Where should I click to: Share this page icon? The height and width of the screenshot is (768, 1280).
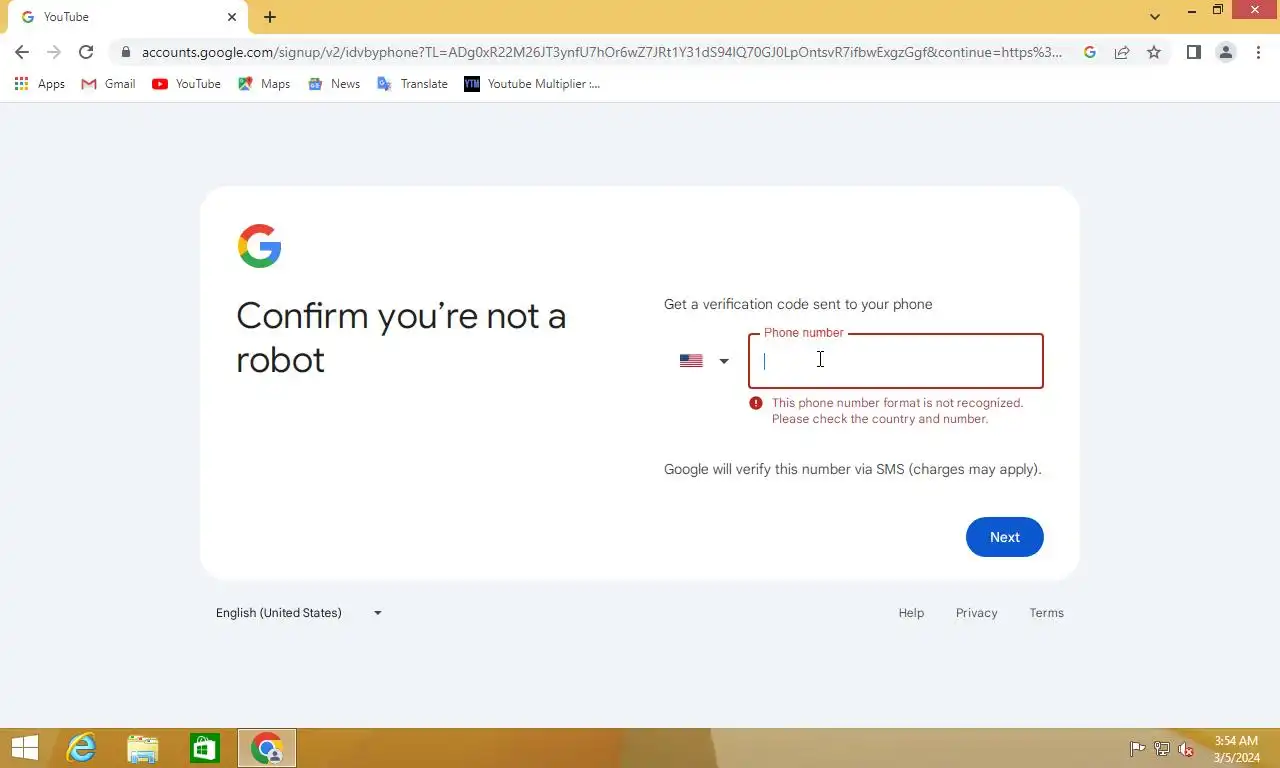click(1122, 52)
